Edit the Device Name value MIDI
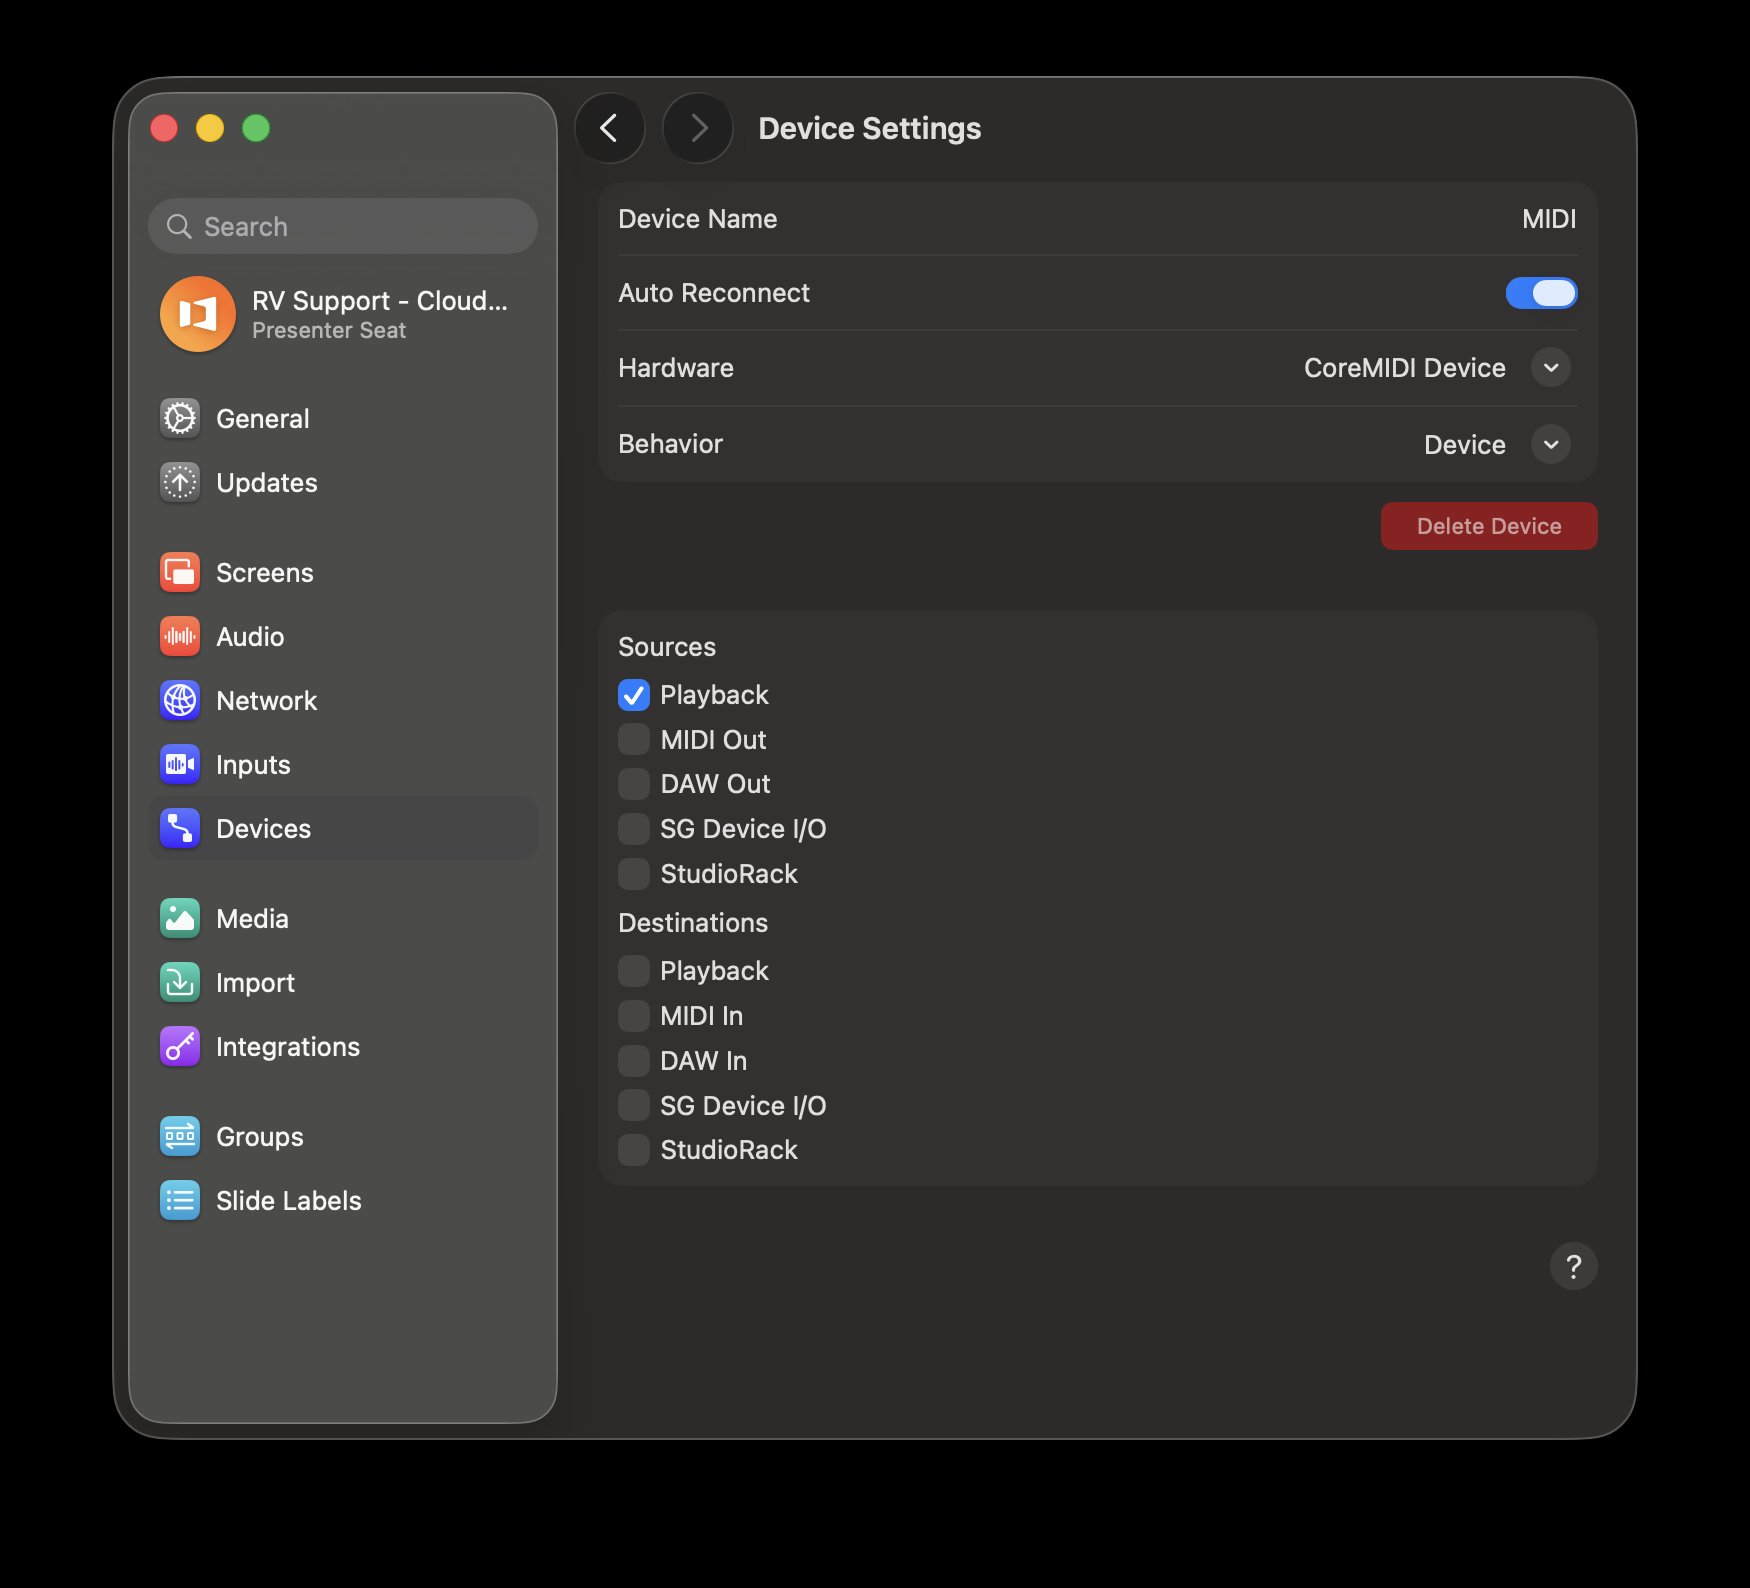This screenshot has height=1588, width=1750. pyautogui.click(x=1549, y=219)
